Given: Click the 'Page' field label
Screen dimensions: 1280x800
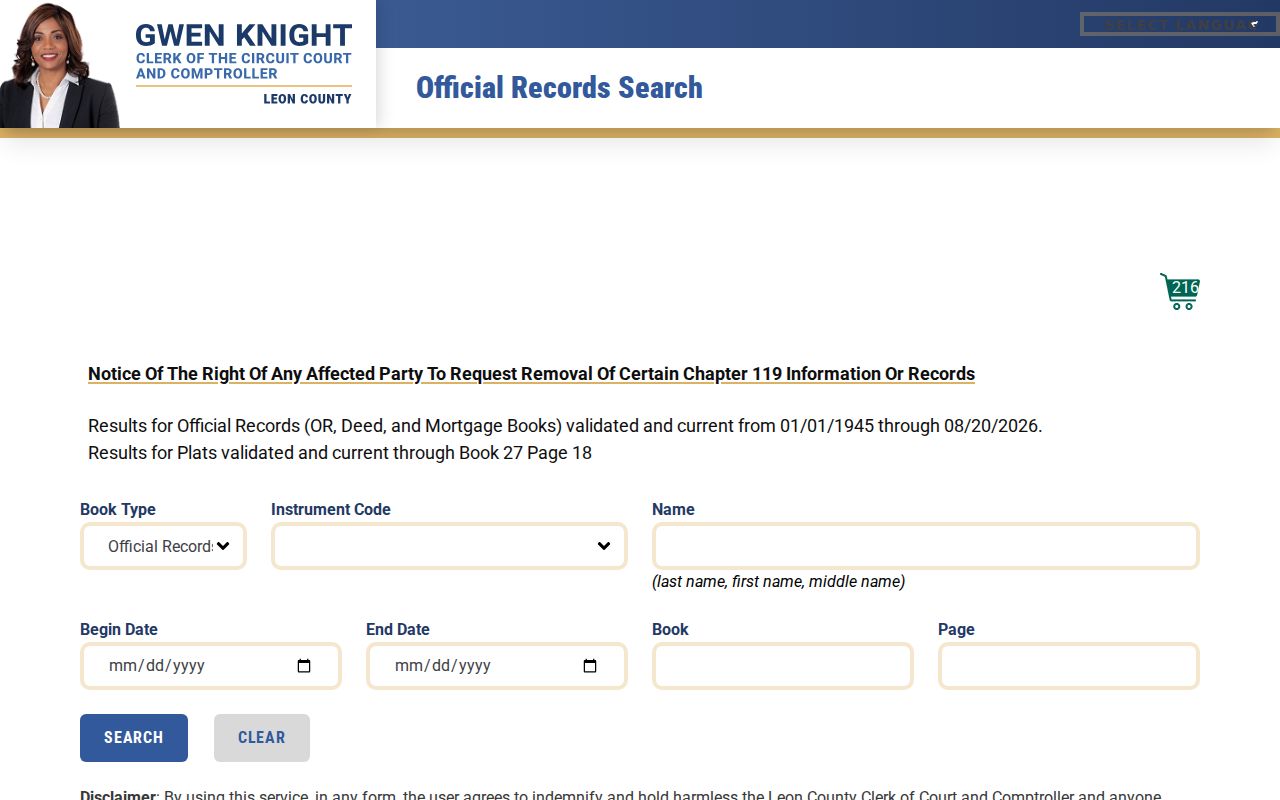Looking at the screenshot, I should tap(956, 629).
